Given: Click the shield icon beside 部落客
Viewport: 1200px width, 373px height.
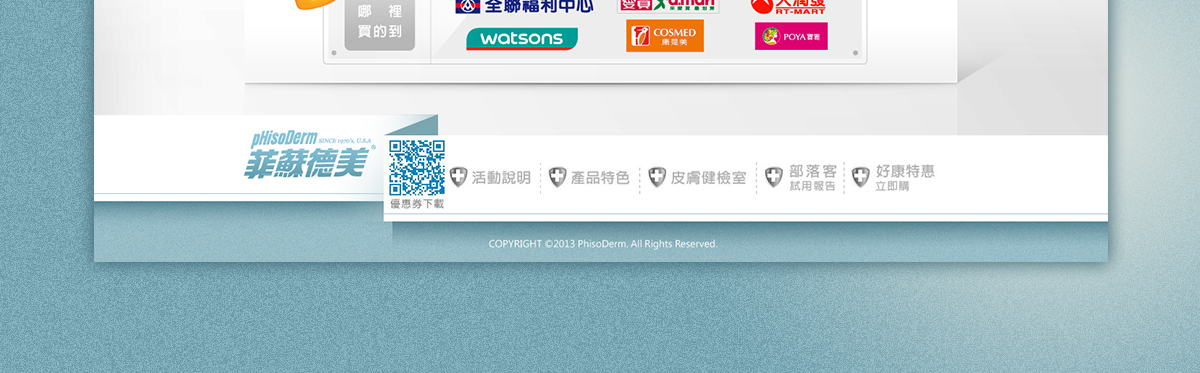Looking at the screenshot, I should (x=774, y=177).
